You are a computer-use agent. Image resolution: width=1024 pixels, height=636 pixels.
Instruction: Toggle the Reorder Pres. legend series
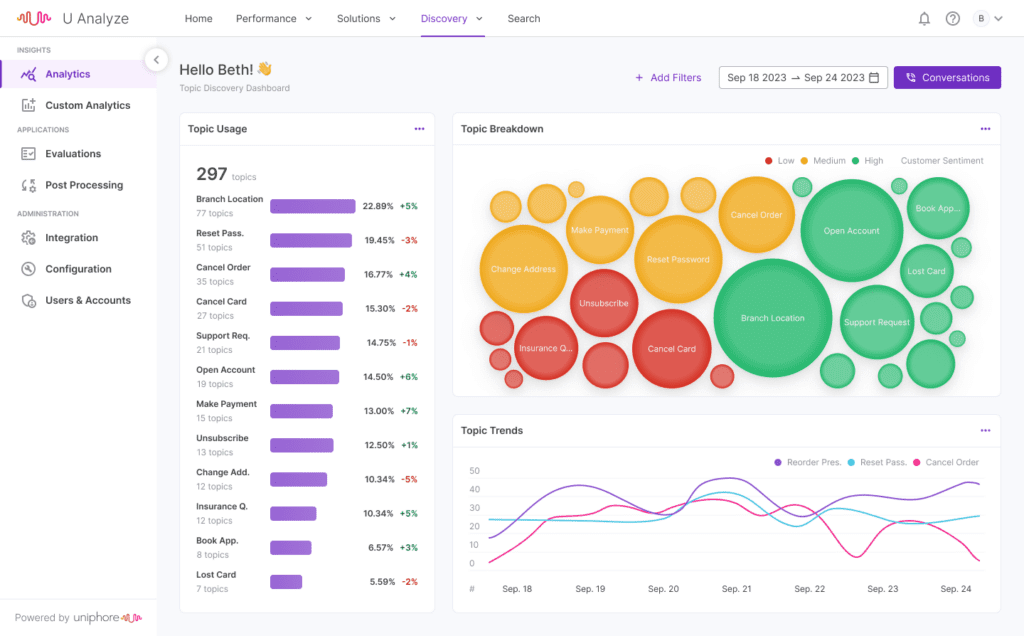pos(810,462)
